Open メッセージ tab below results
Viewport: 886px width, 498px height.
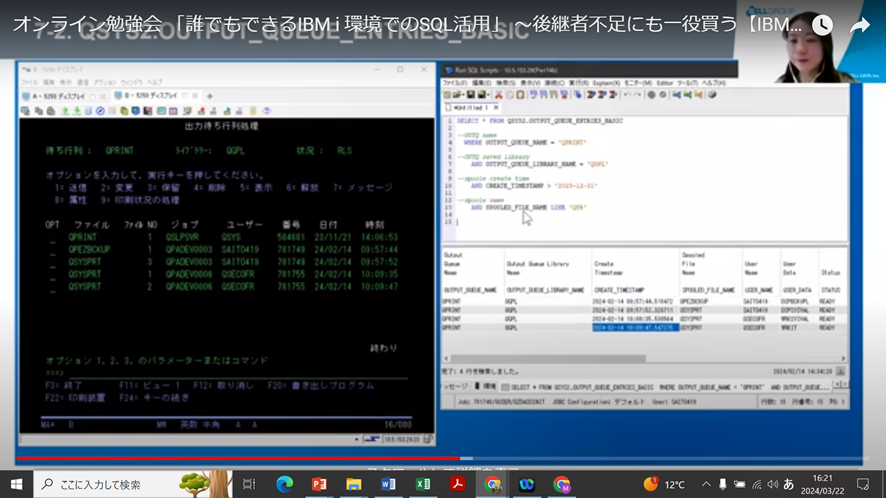[x=454, y=387]
